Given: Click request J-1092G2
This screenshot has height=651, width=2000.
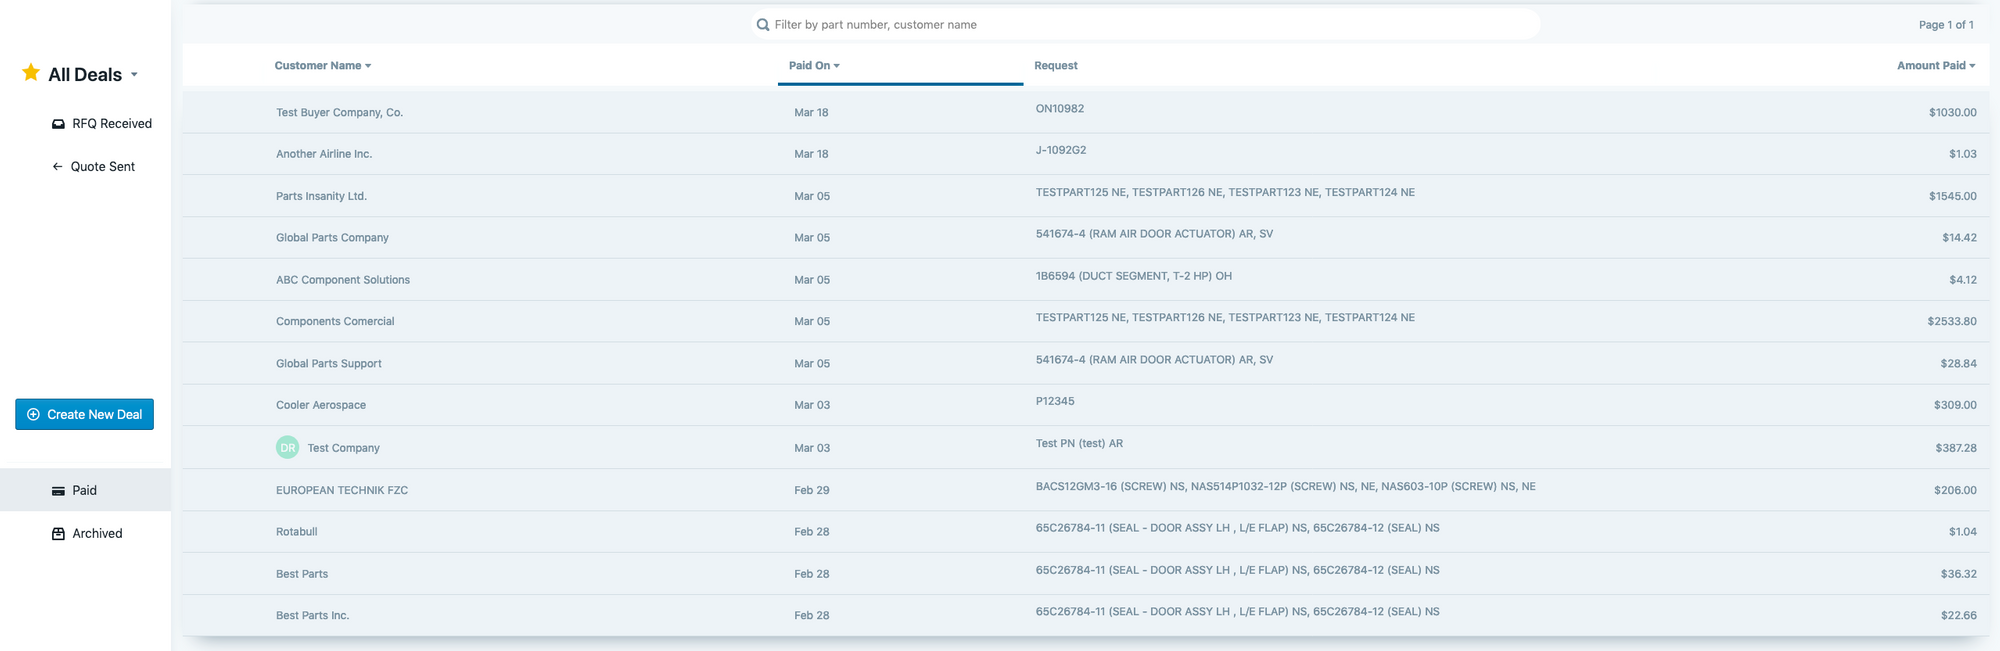Looking at the screenshot, I should tap(1061, 151).
